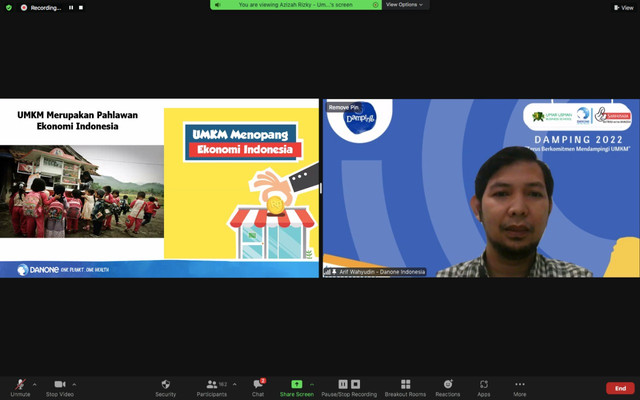Unmute the microphone
Viewport: 640px width, 400px height.
point(20,388)
